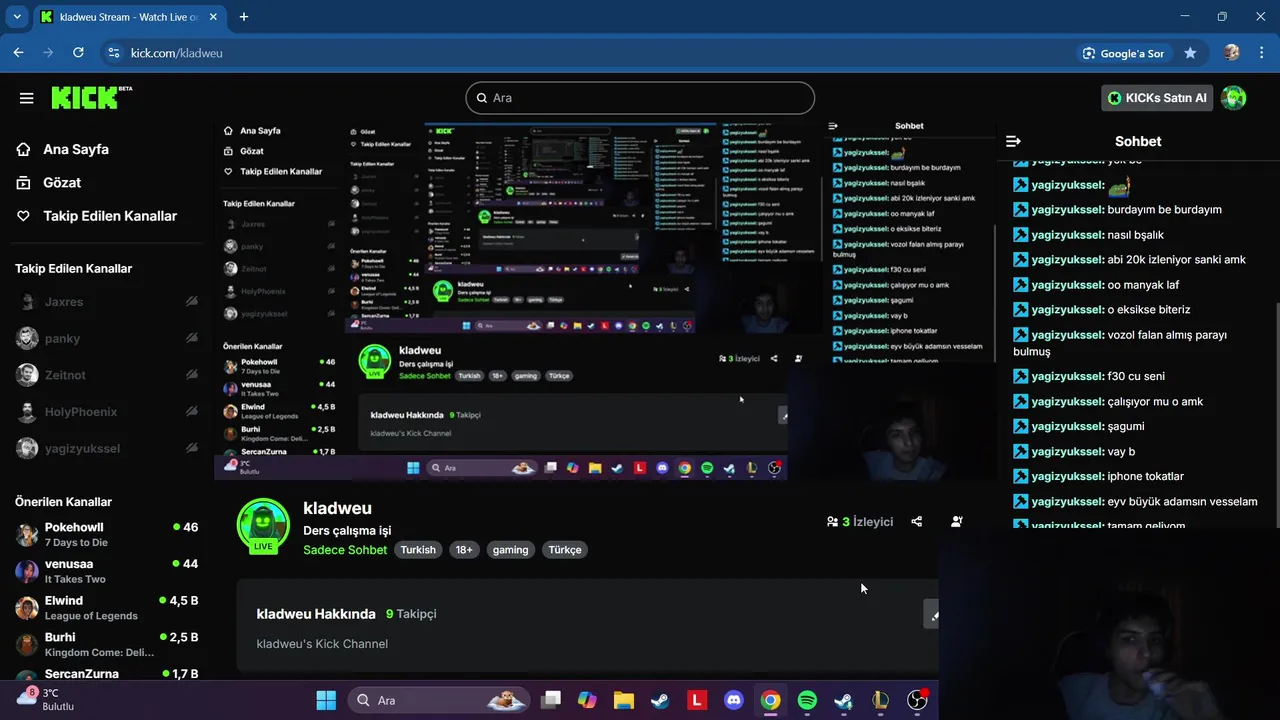Viewport: 1280px width, 720px height.
Task: Select the Türkçe tag
Action: pos(565,550)
